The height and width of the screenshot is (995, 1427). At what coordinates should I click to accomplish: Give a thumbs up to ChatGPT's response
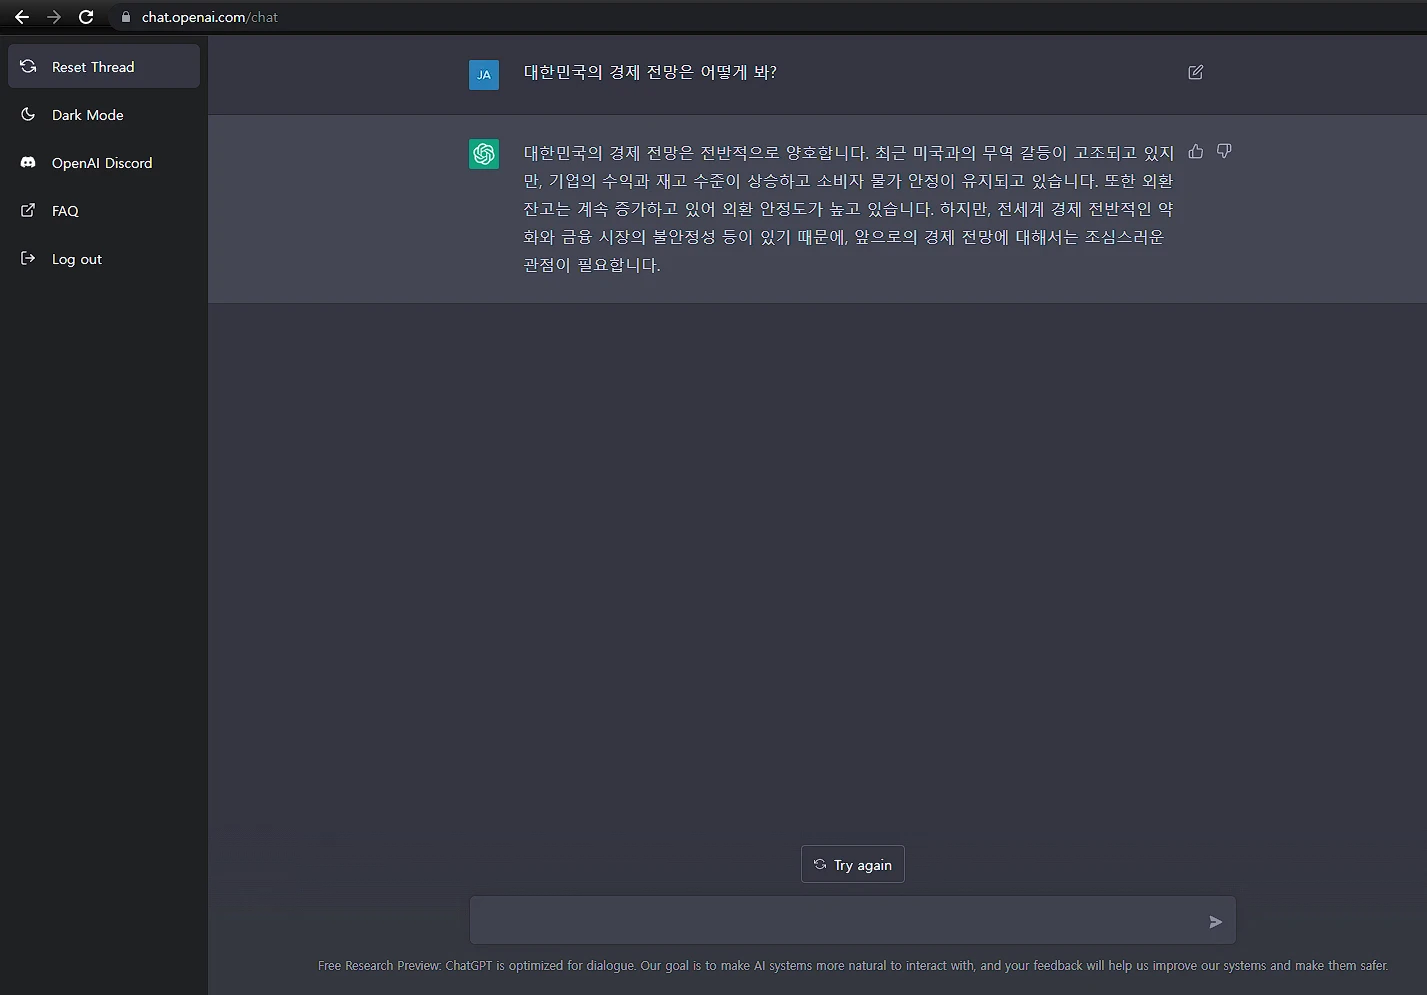[1196, 151]
